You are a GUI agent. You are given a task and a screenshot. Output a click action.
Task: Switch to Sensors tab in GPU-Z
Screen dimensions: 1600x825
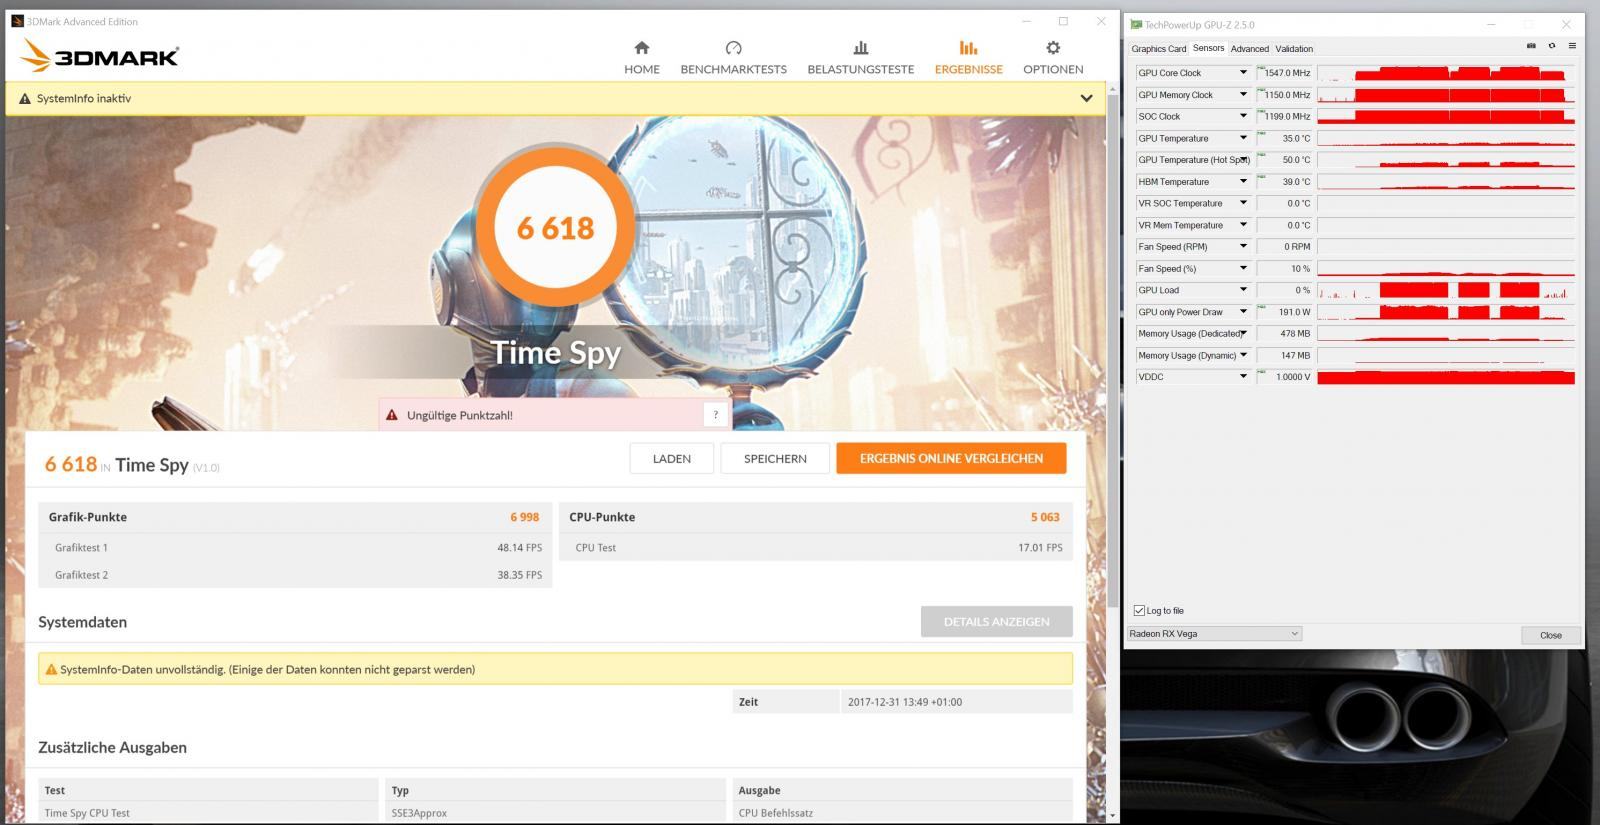(x=1208, y=48)
